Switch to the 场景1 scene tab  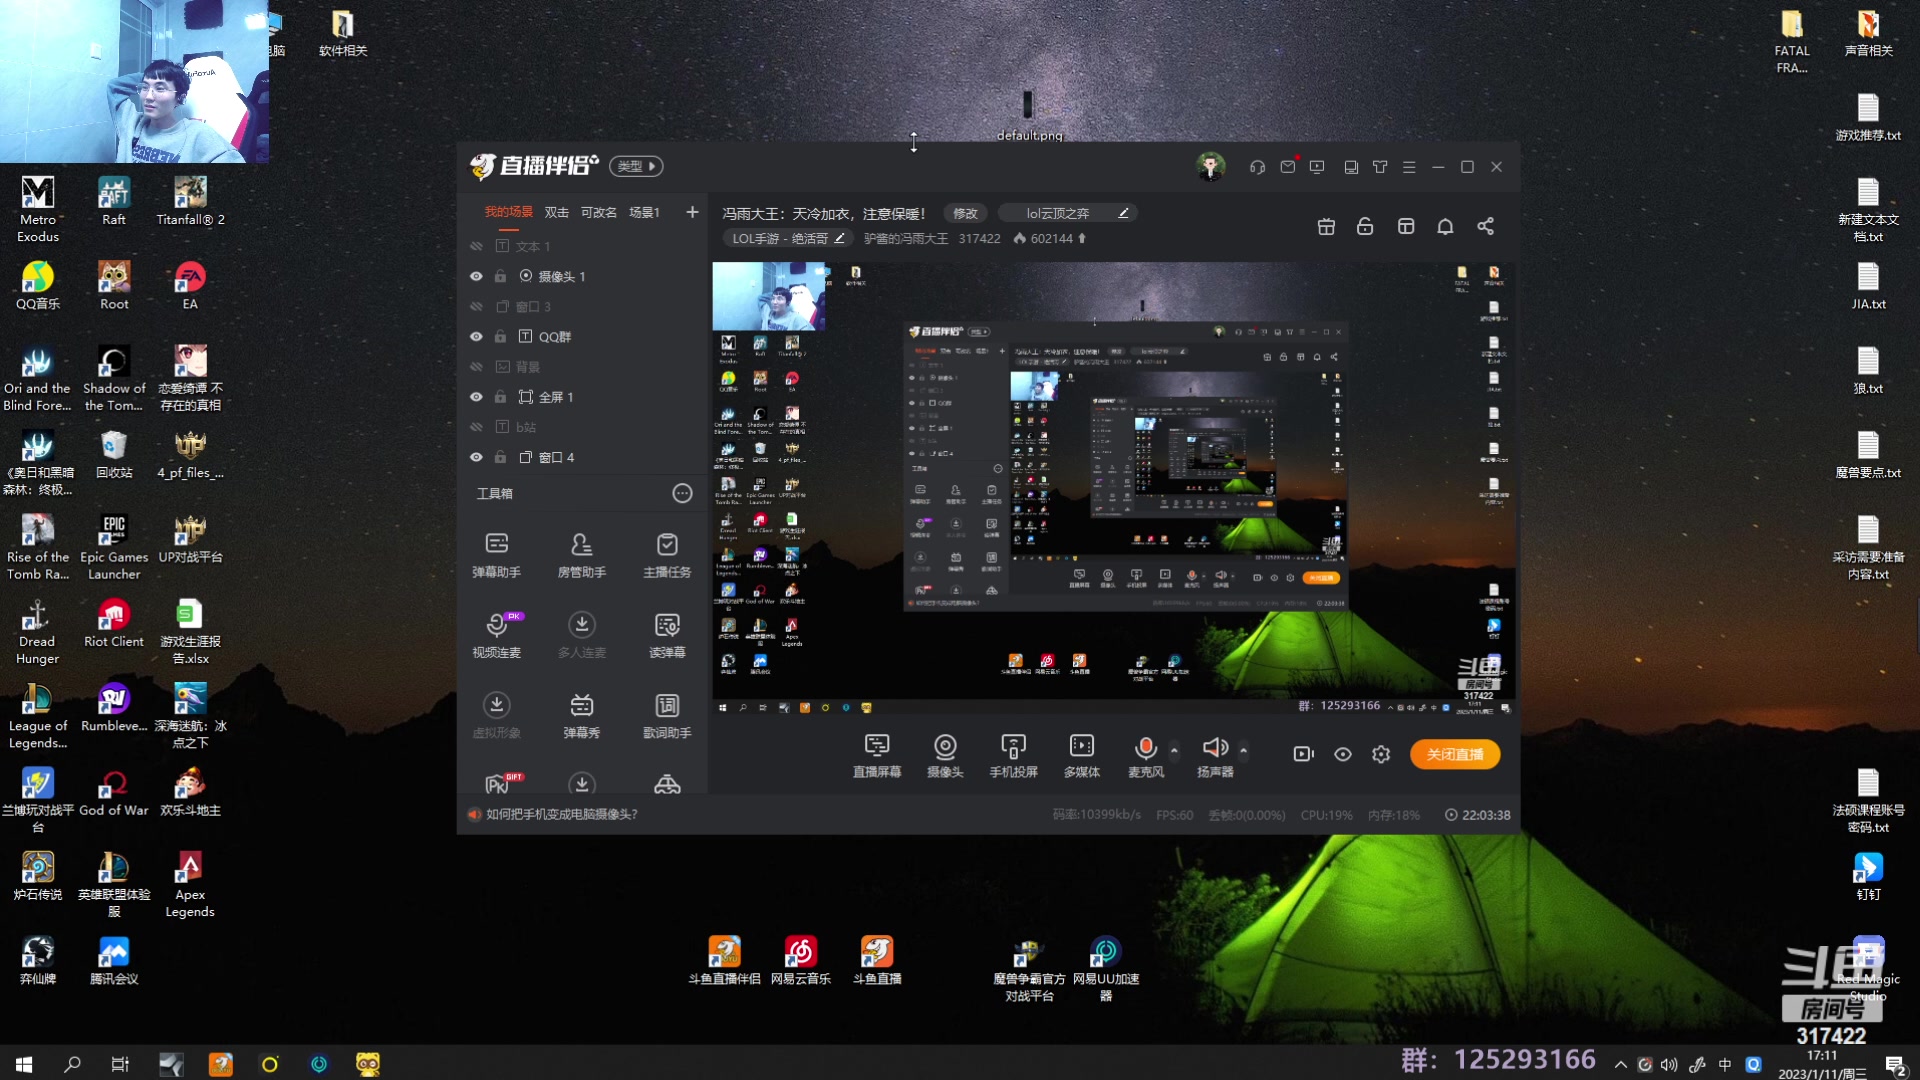coord(644,212)
